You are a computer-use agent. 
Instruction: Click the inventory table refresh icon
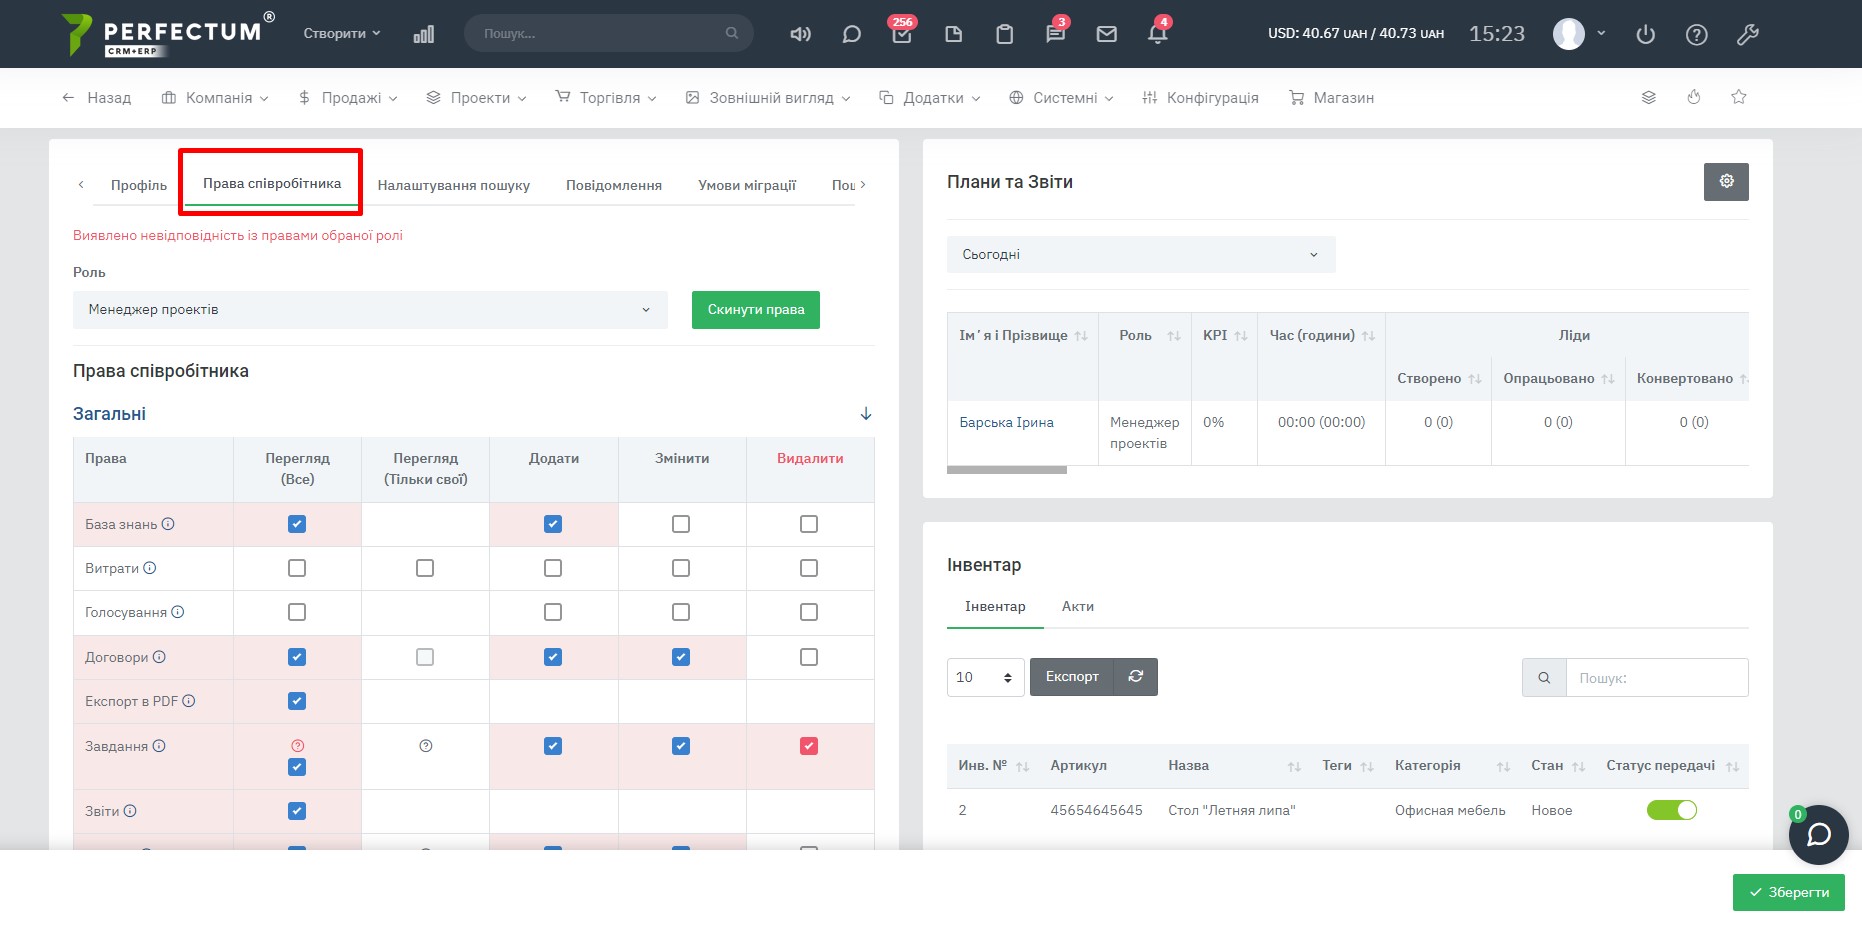point(1135,677)
